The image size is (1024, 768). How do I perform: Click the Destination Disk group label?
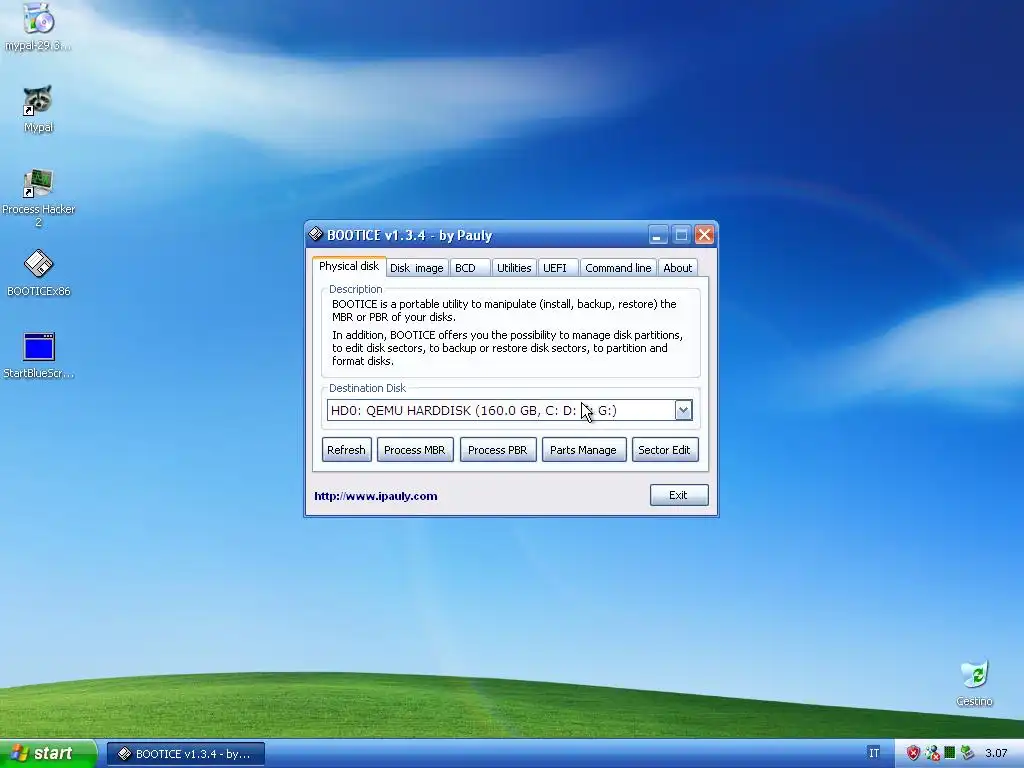pyautogui.click(x=368, y=388)
